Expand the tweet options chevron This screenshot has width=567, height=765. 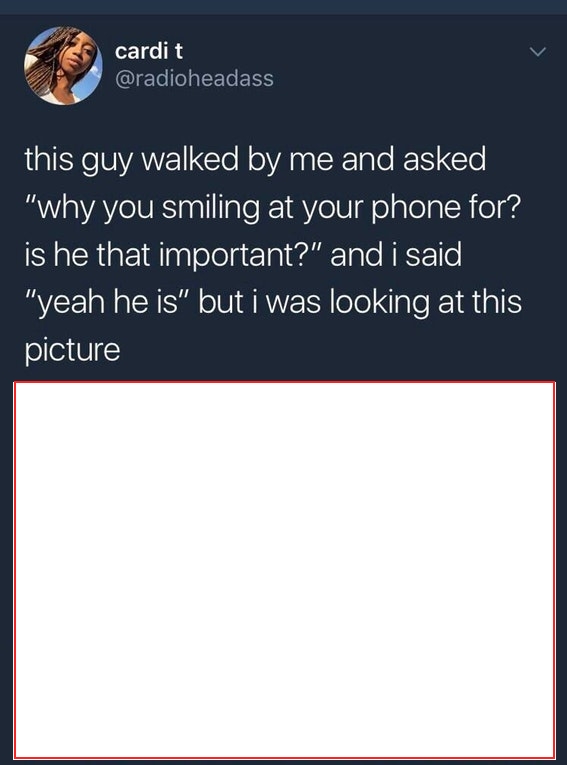(x=537, y=52)
